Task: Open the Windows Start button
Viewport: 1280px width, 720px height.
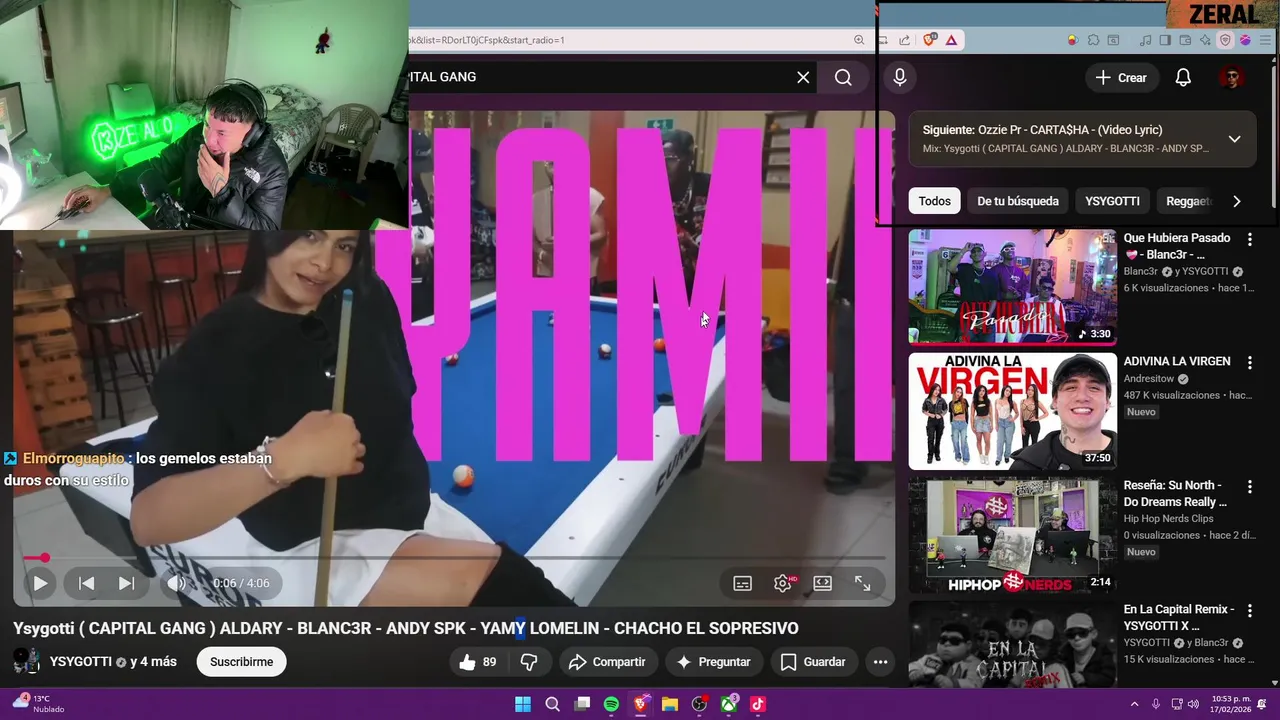Action: point(523,704)
